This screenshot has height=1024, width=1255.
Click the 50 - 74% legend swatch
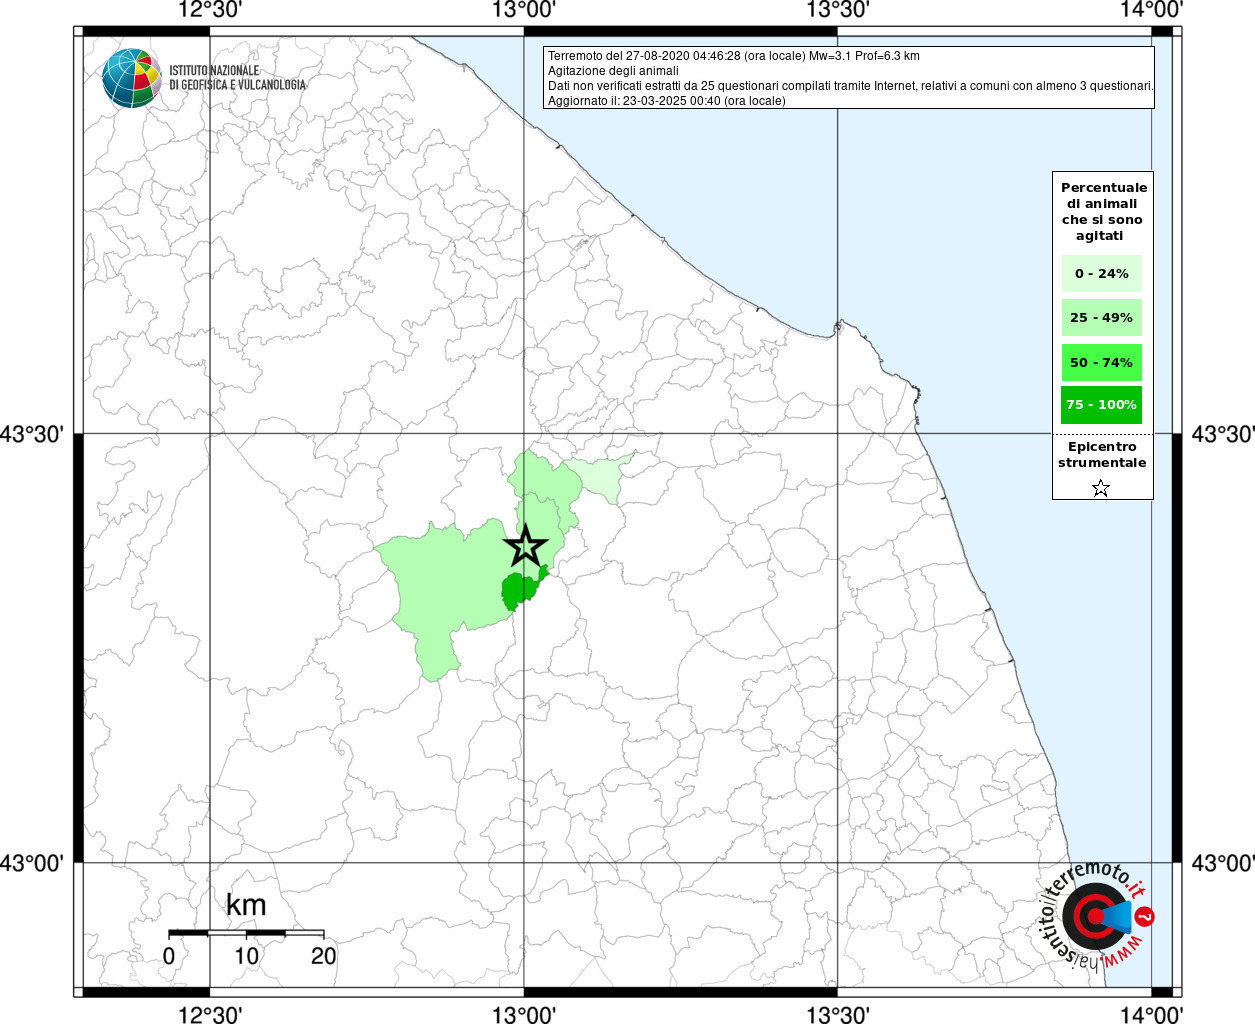pos(1101,362)
